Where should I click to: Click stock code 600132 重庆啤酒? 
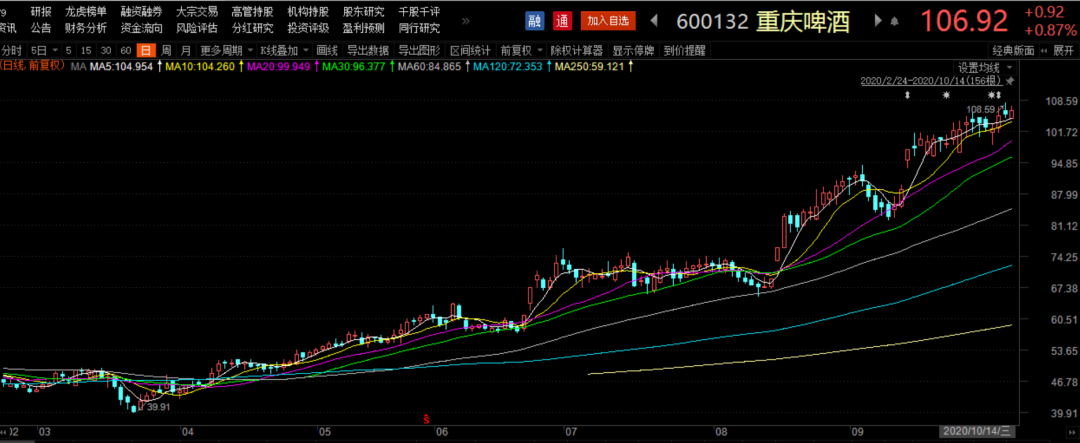click(763, 21)
